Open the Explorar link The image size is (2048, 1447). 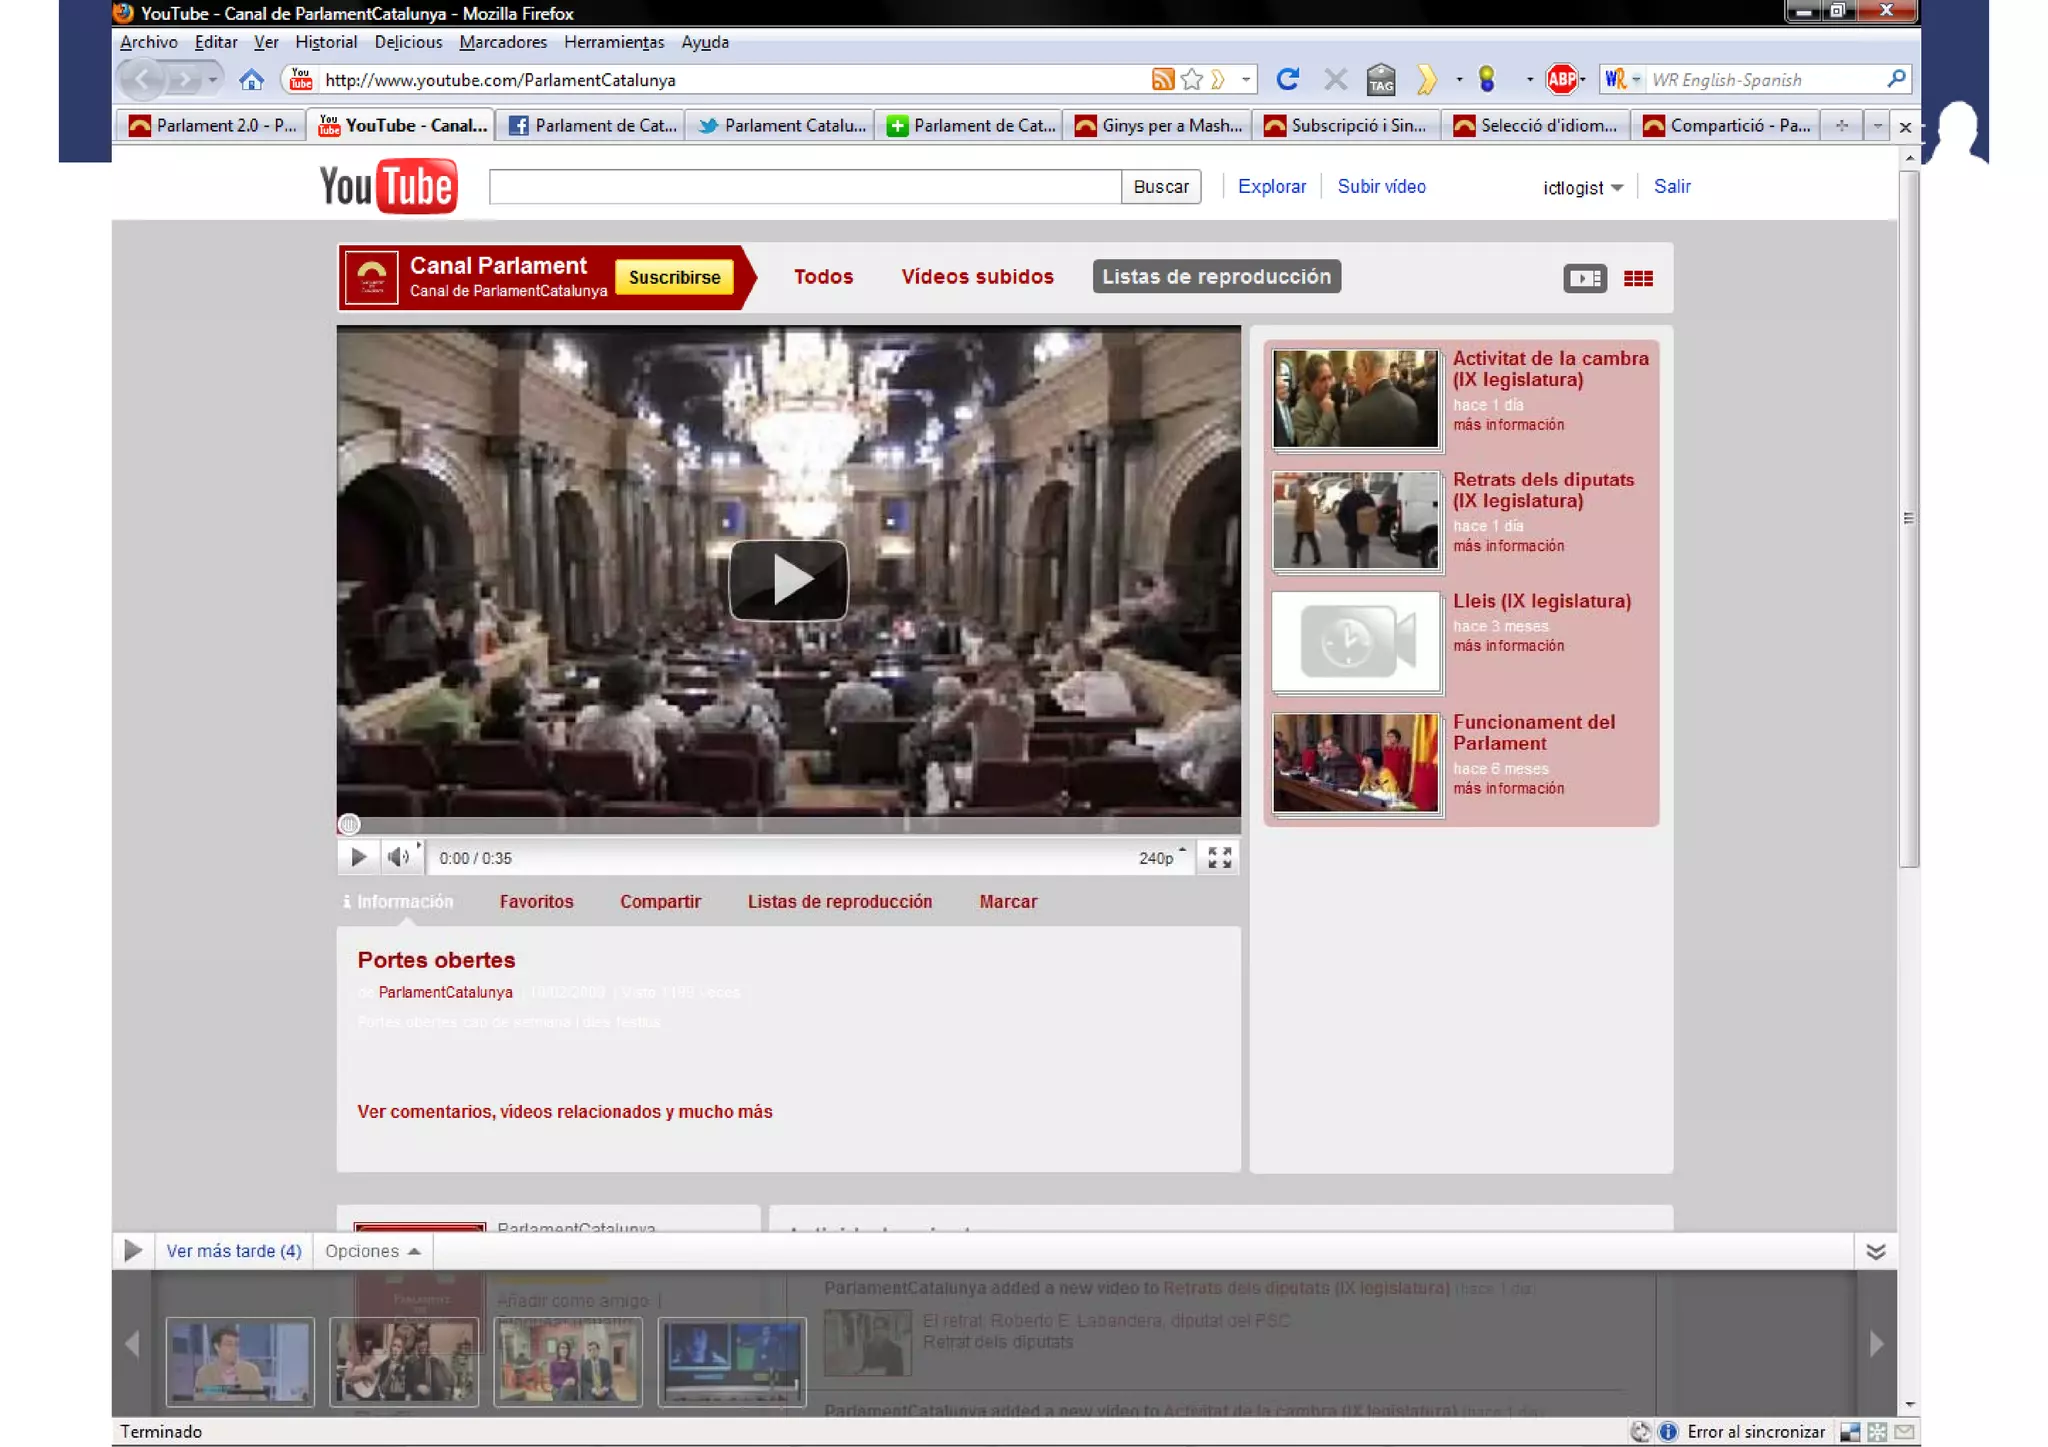[1271, 187]
